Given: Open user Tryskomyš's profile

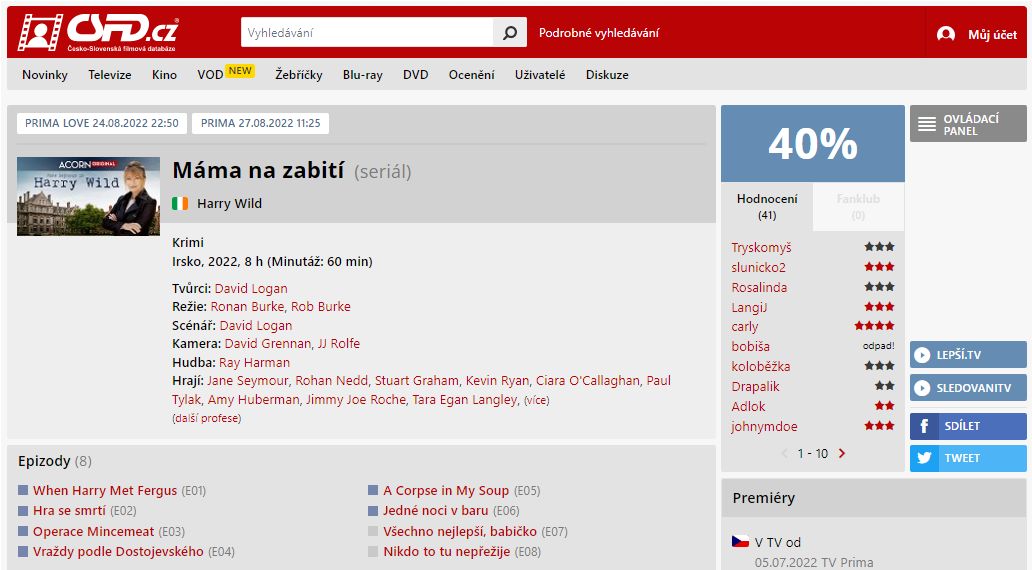Looking at the screenshot, I should [761, 247].
